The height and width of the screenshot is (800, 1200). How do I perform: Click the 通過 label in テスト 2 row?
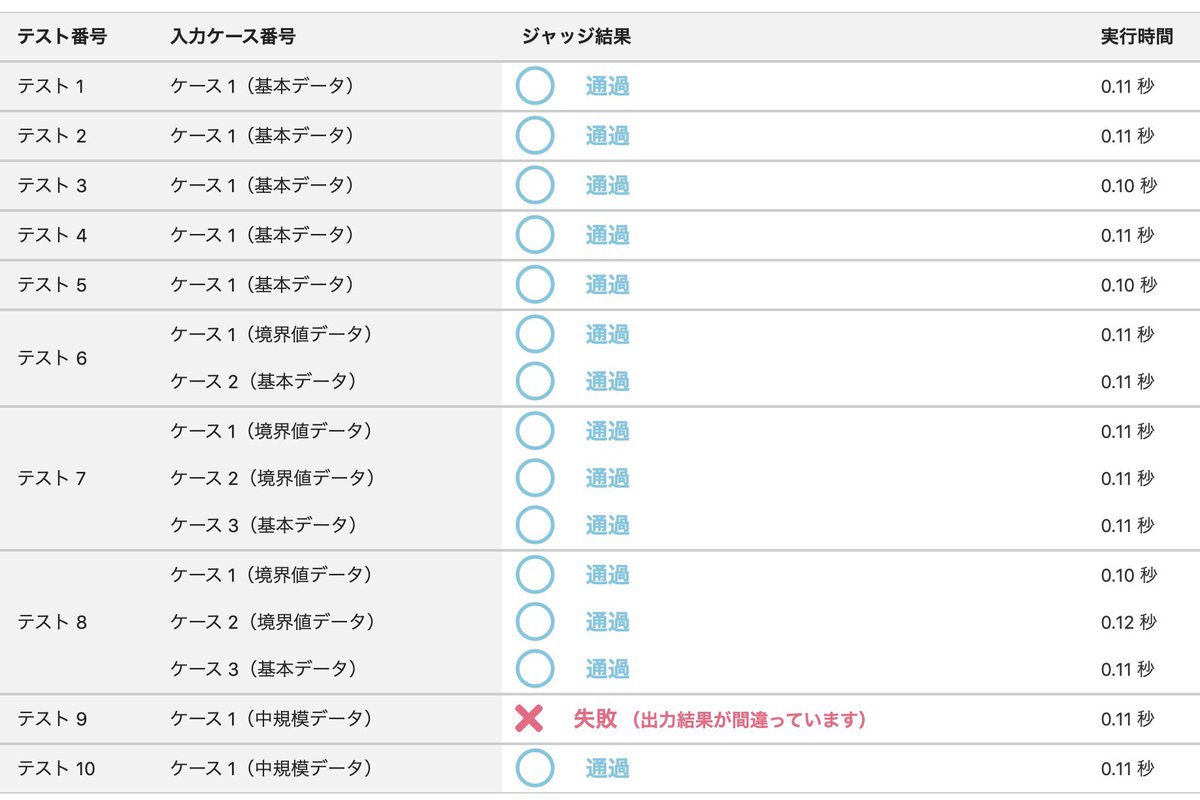[x=608, y=135]
